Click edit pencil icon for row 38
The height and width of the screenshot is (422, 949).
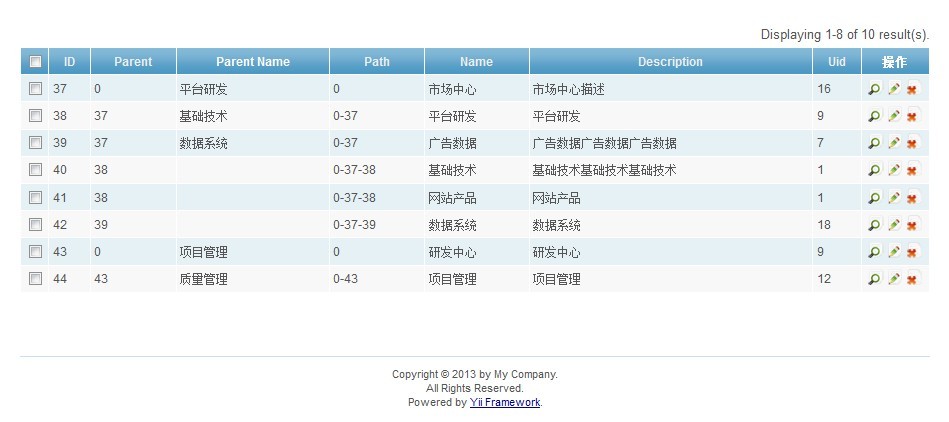pyautogui.click(x=893, y=116)
